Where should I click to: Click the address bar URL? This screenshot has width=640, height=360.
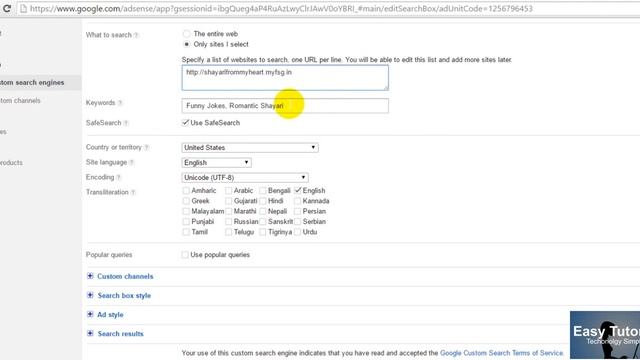[281, 9]
